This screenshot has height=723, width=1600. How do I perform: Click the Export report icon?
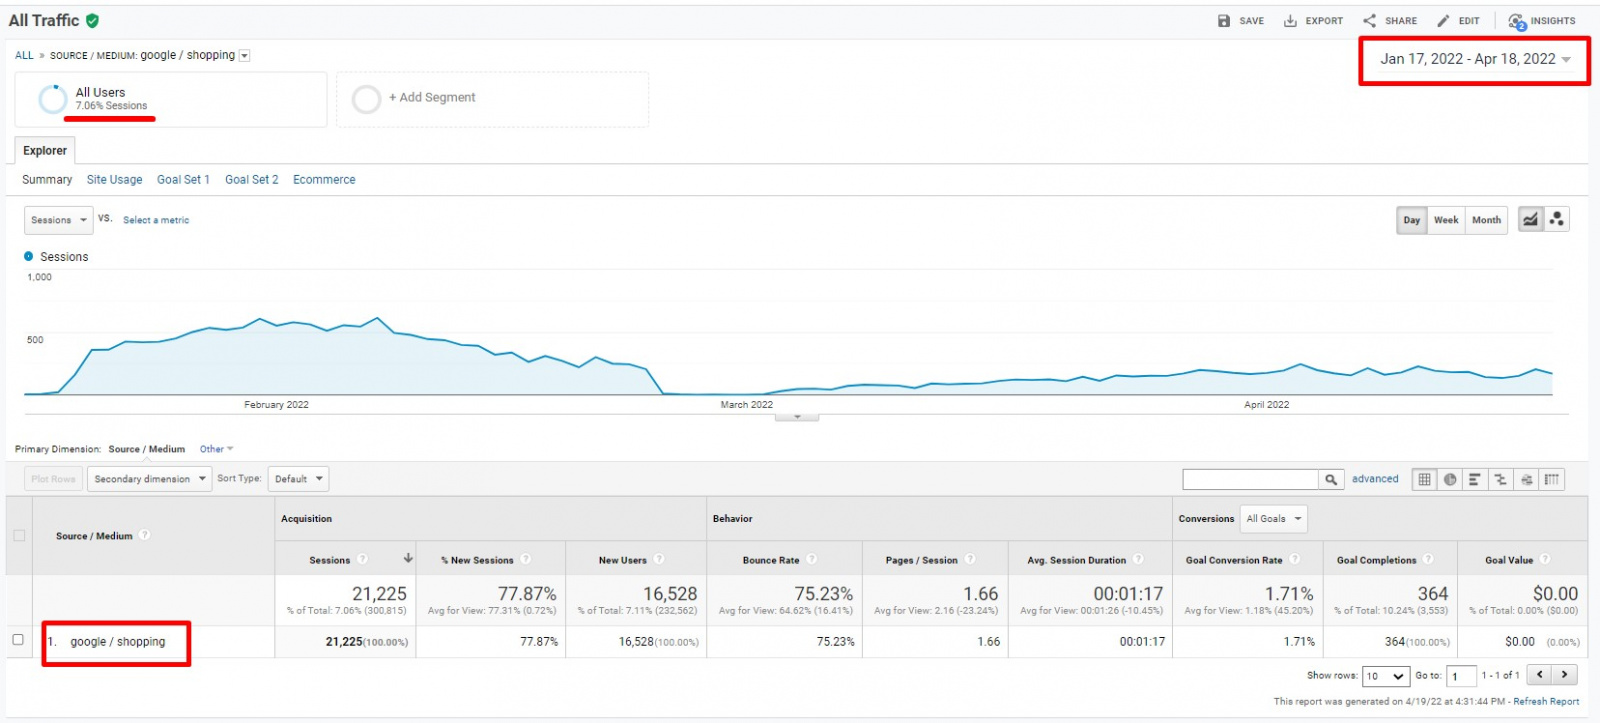(x=1291, y=21)
